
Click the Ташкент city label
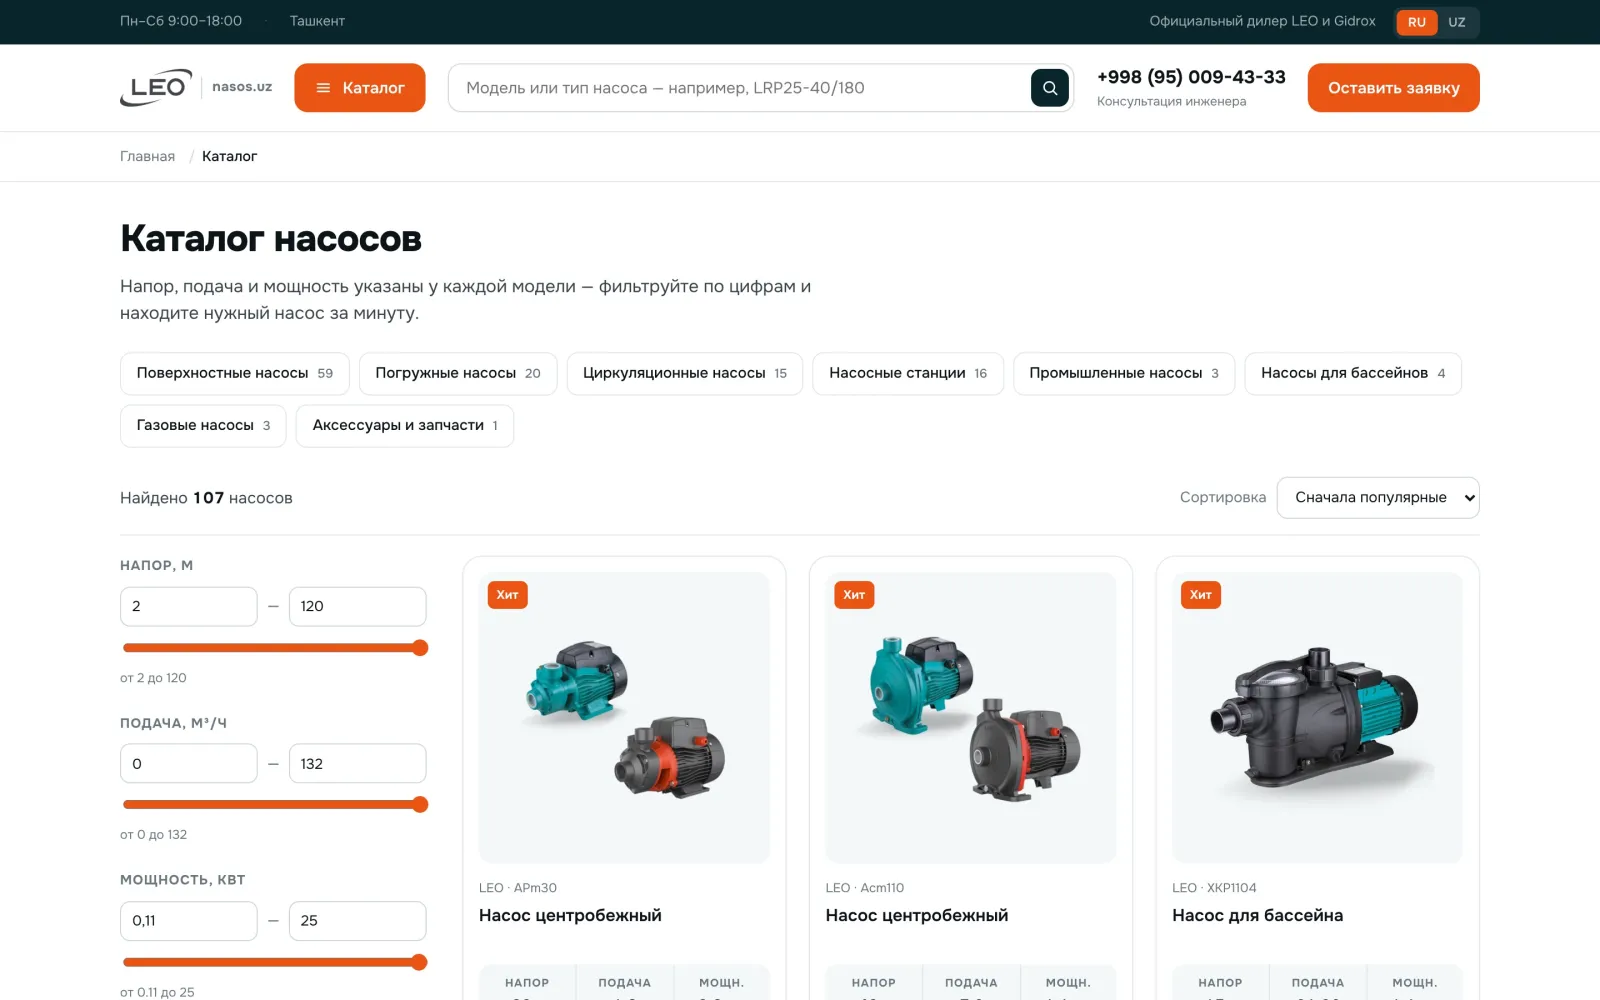point(317,21)
